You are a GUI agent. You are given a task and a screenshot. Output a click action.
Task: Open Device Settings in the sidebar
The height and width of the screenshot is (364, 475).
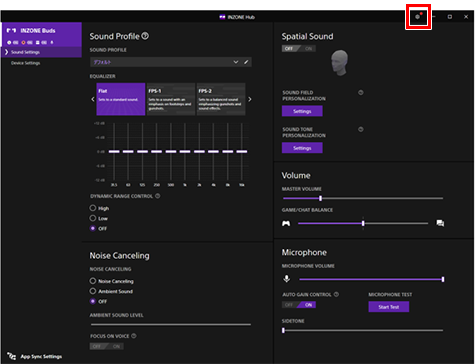[25, 63]
